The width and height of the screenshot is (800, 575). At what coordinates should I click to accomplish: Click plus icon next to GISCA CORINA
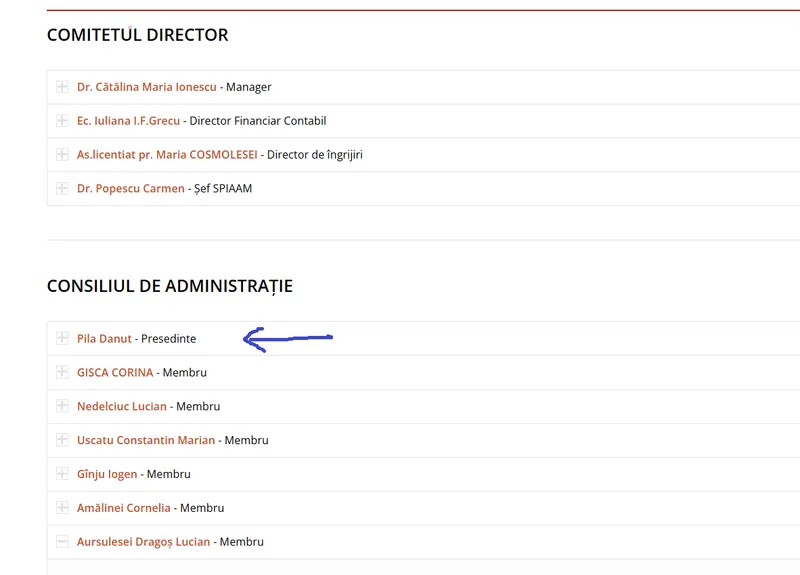tap(62, 372)
